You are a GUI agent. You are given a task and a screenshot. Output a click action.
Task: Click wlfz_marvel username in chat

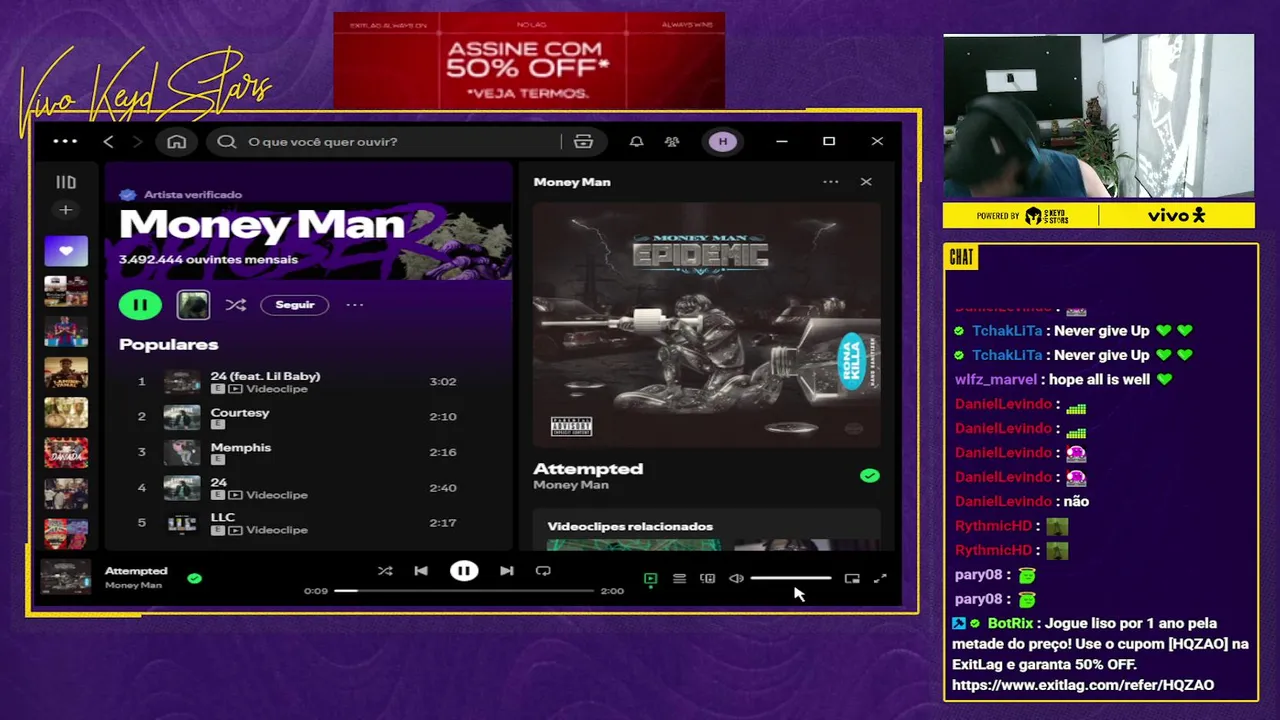(x=996, y=380)
